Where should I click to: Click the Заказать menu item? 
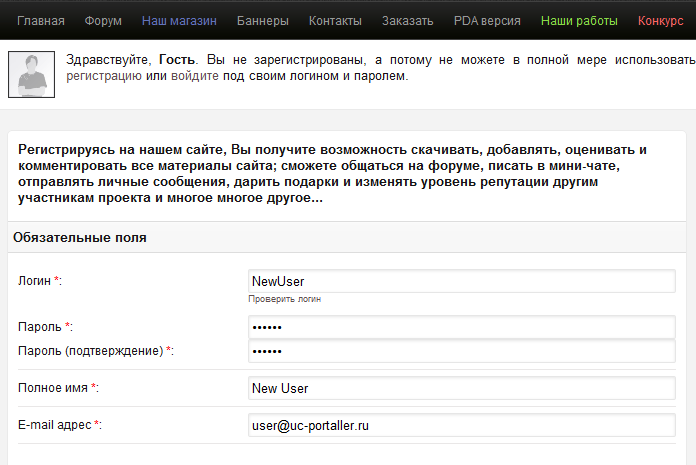click(407, 21)
